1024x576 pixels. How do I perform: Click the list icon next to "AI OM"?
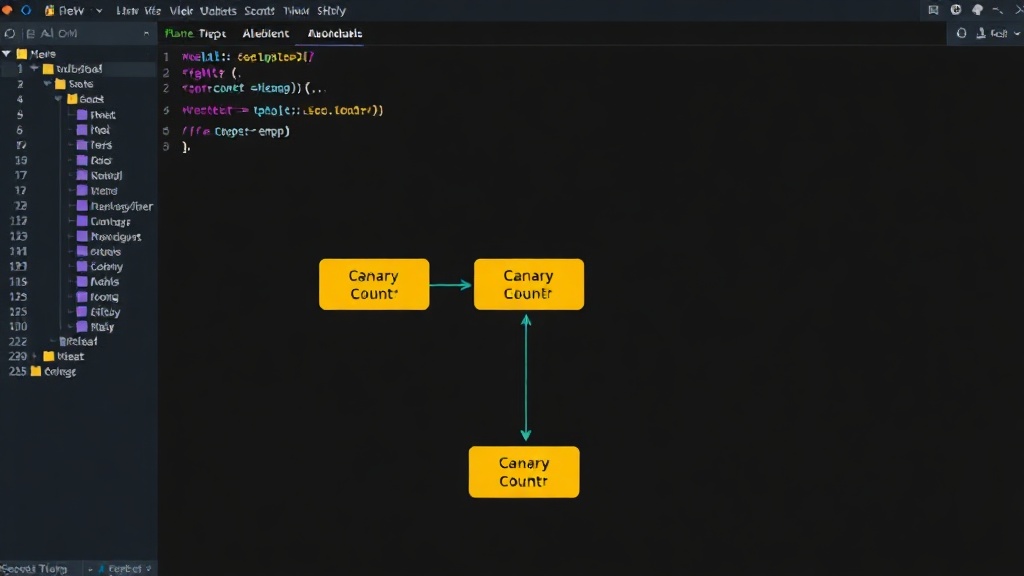pyautogui.click(x=30, y=33)
